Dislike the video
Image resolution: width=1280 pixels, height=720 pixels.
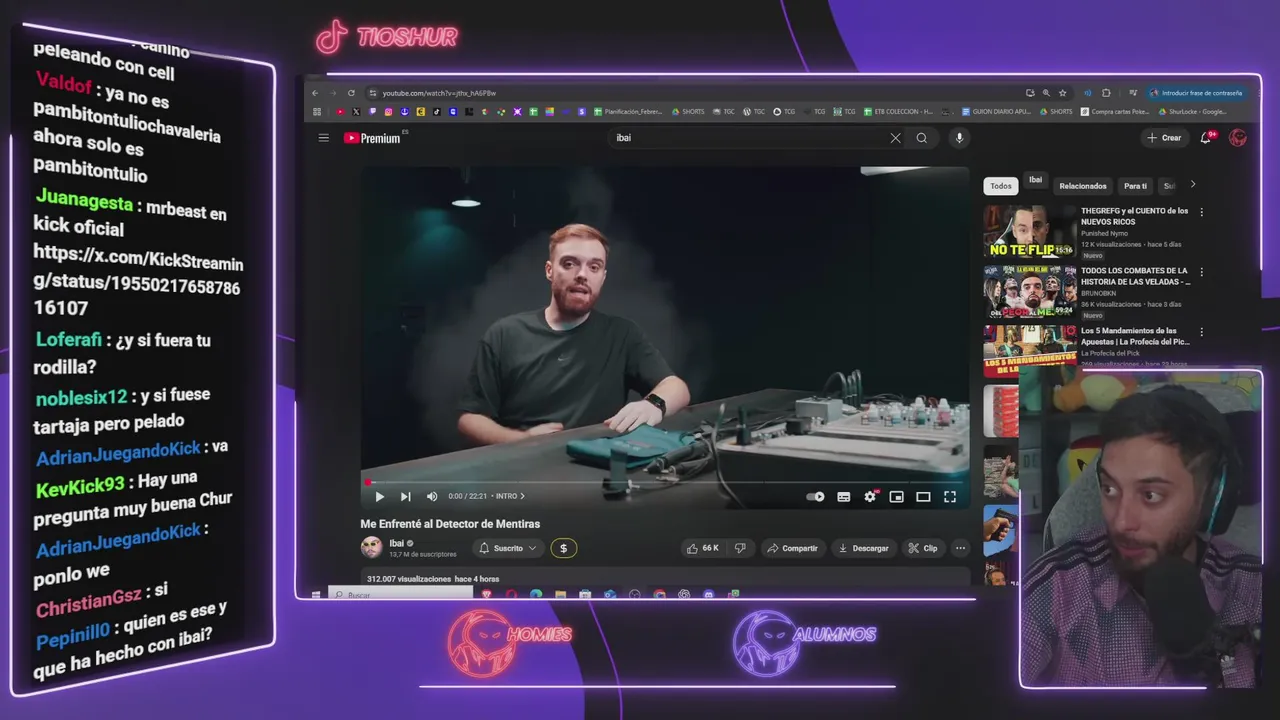(740, 548)
